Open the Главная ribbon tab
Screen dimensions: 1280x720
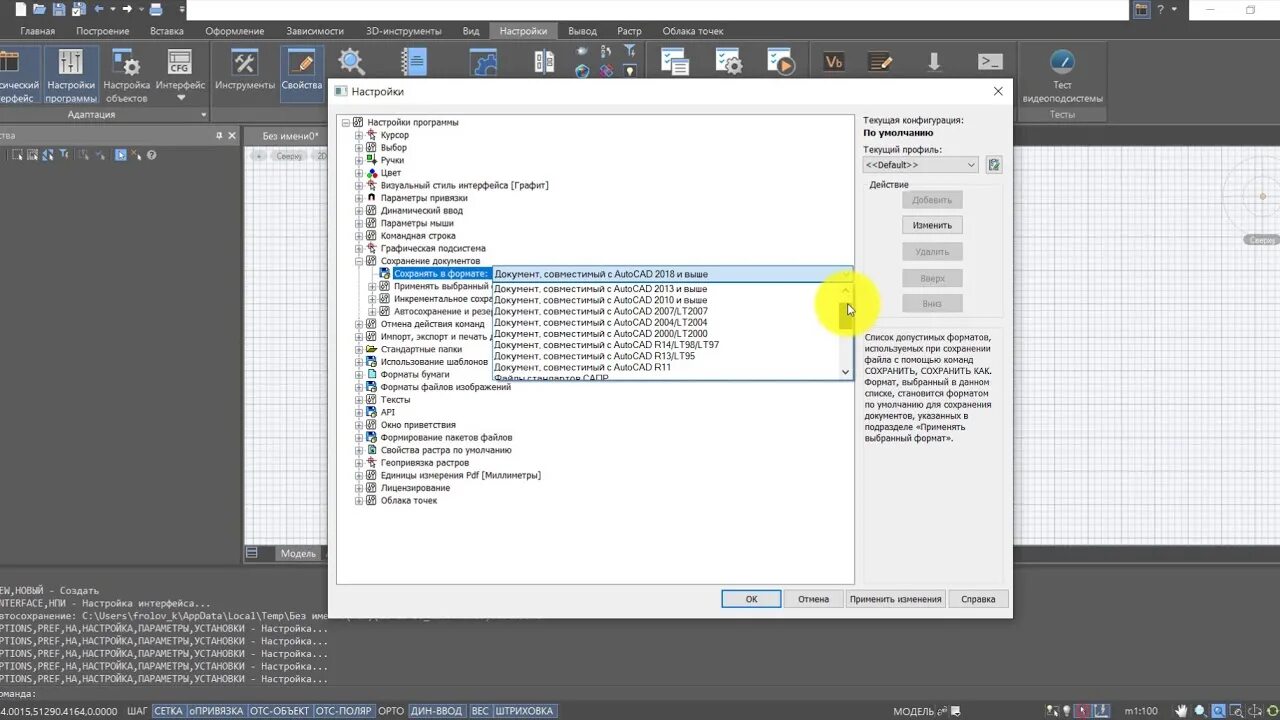click(38, 31)
